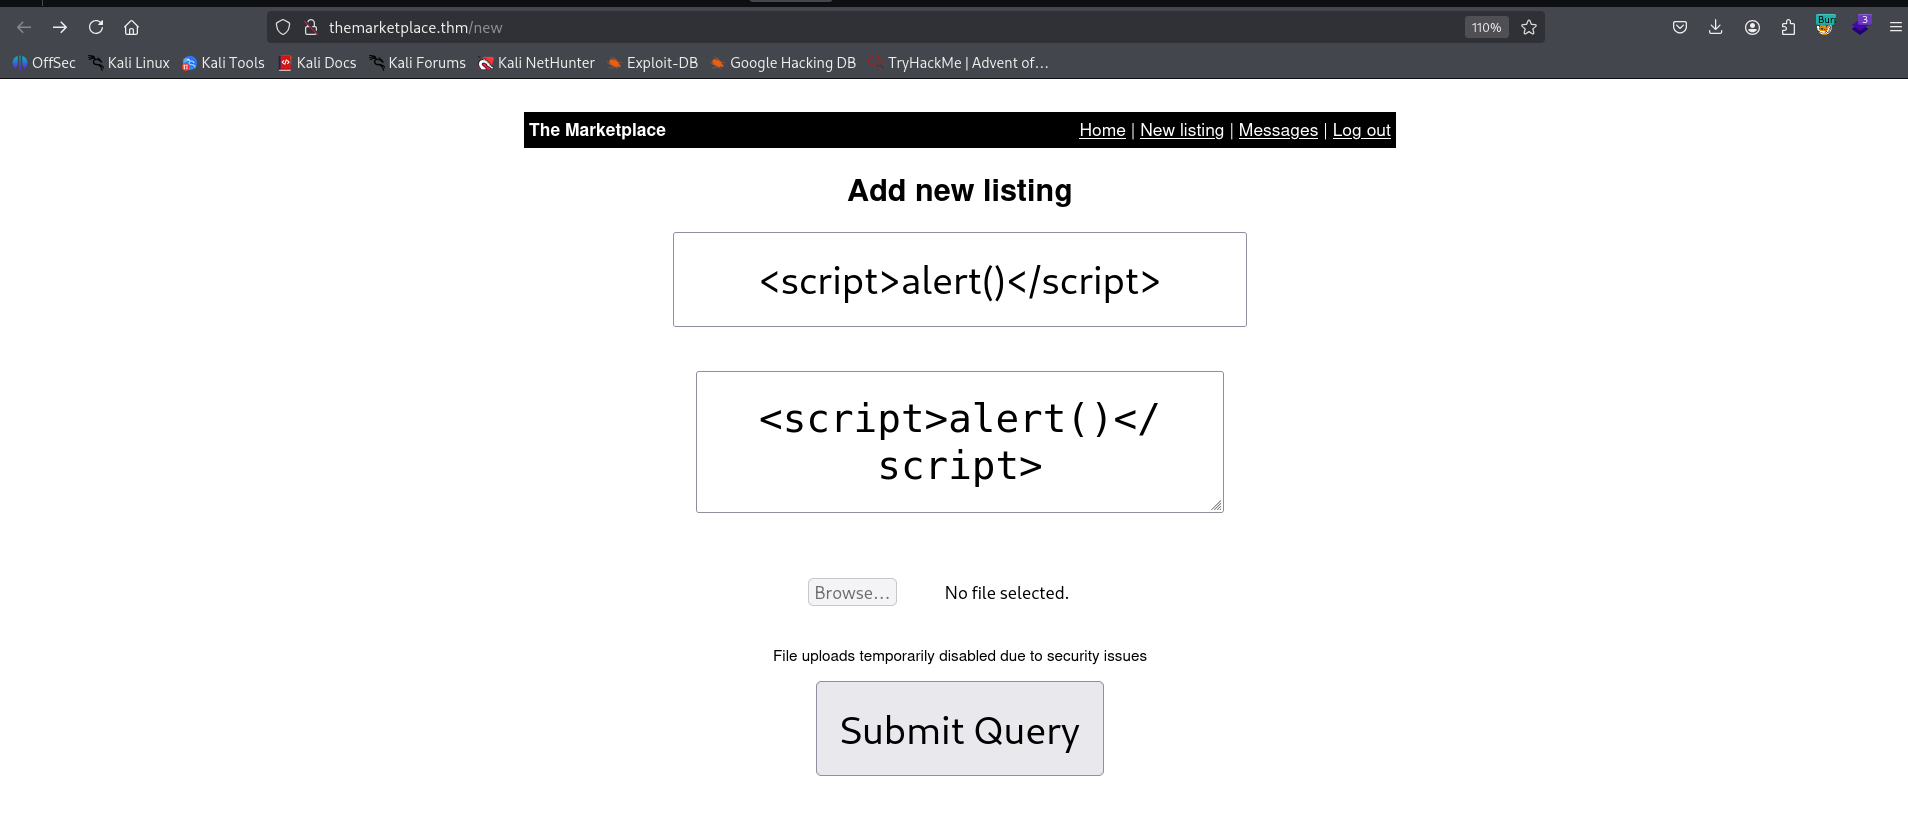Open the TryHackMe Advent bookmark
The height and width of the screenshot is (818, 1908).
[x=958, y=63]
